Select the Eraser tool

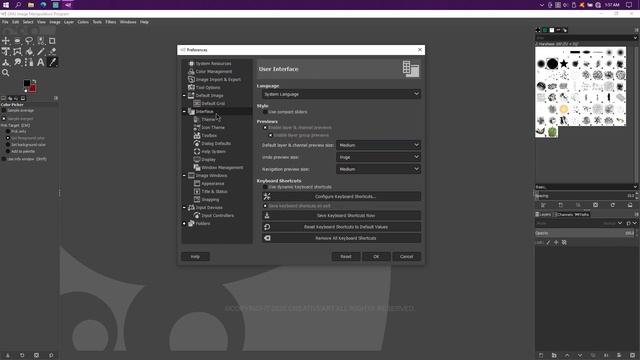point(52,51)
